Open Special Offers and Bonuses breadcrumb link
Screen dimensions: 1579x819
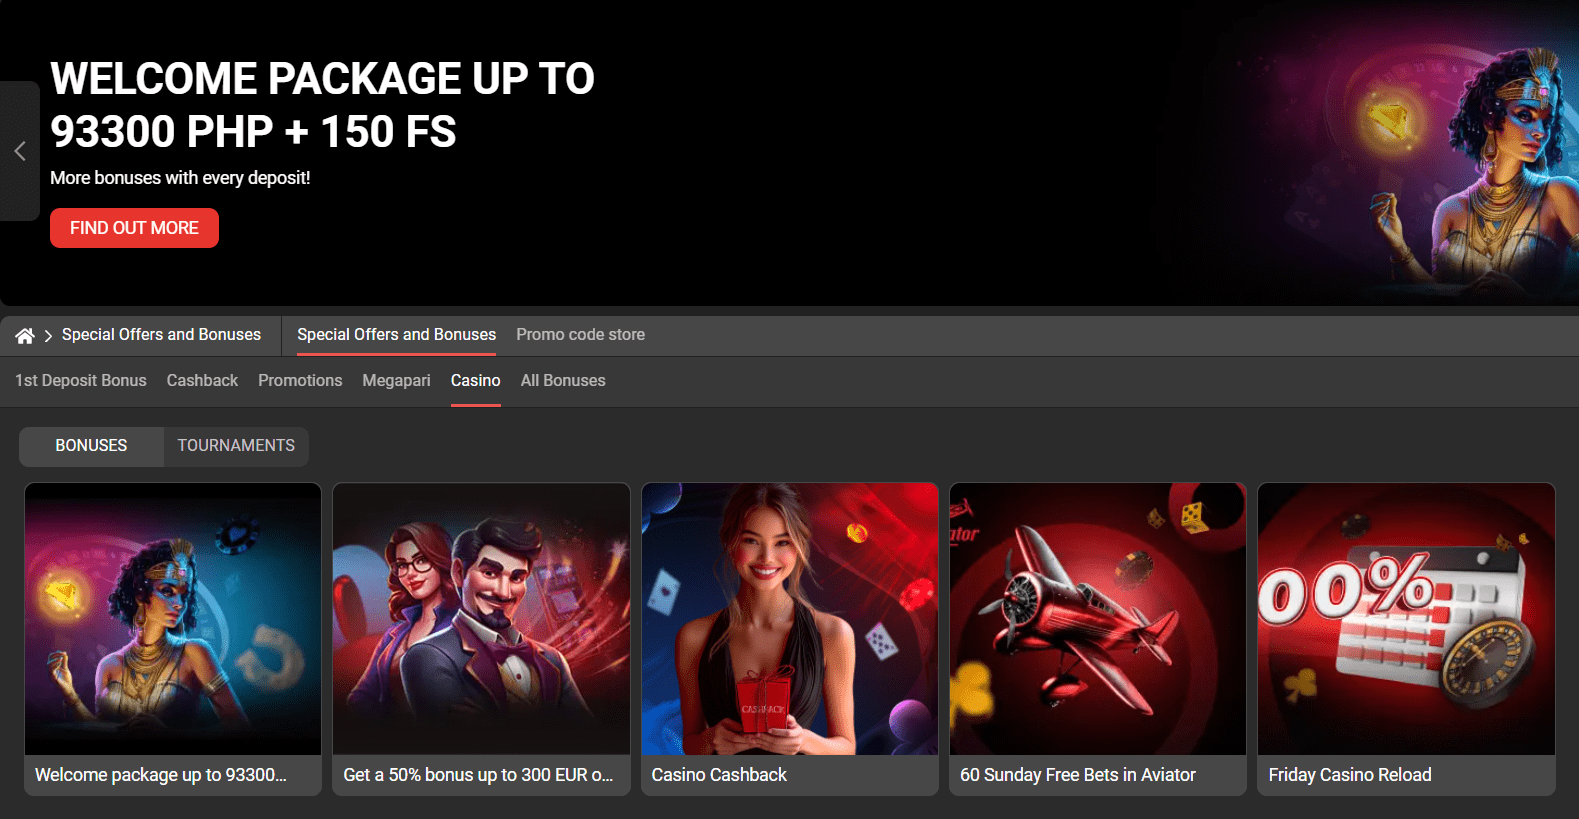click(161, 335)
